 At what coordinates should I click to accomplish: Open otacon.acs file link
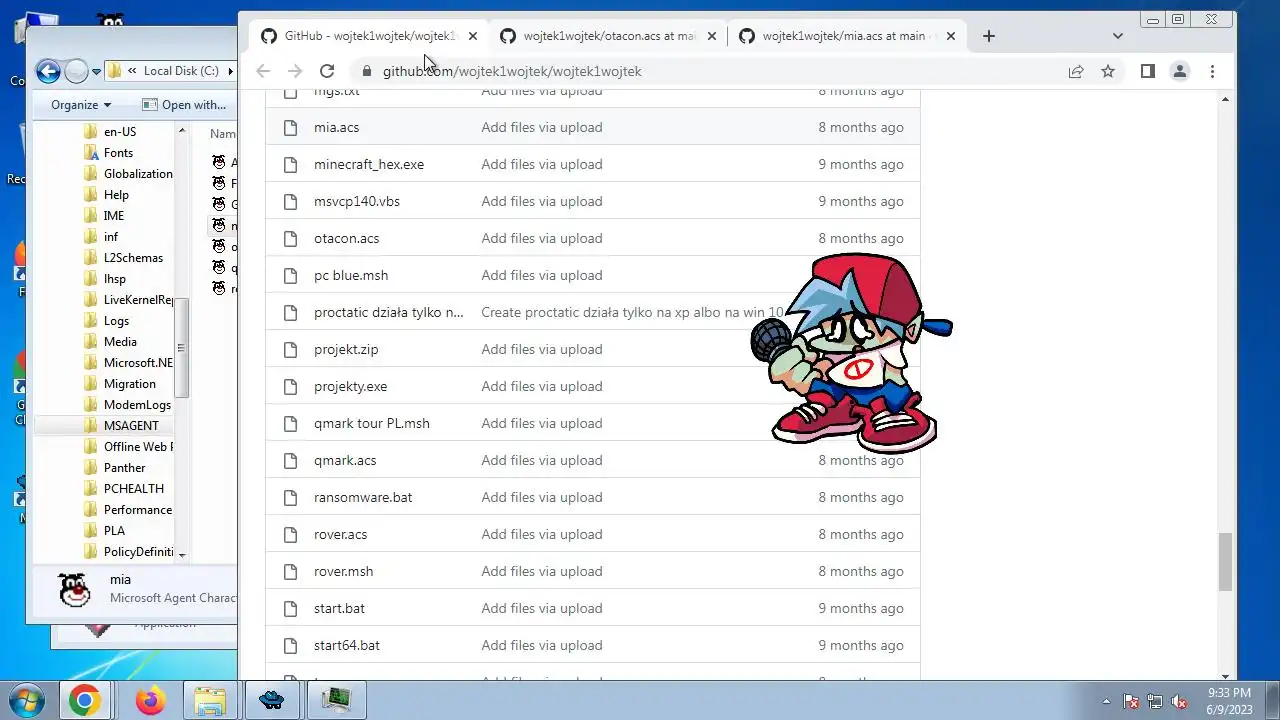tap(346, 238)
